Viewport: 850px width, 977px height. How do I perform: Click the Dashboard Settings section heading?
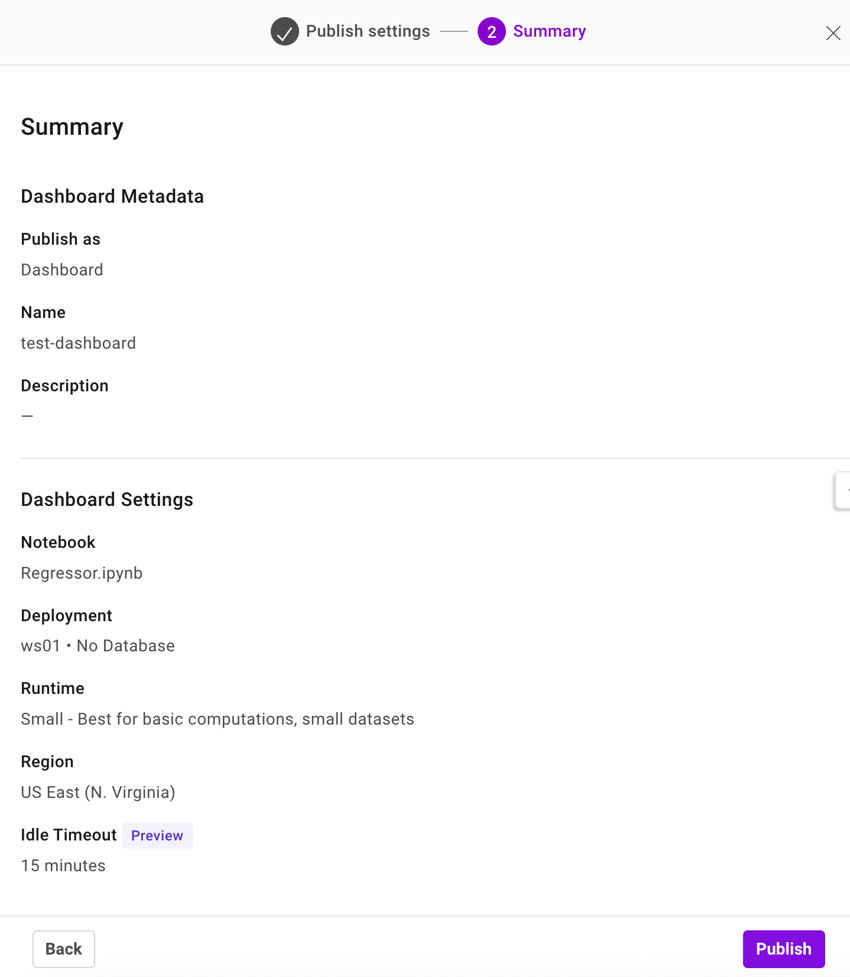pyautogui.click(x=106, y=499)
